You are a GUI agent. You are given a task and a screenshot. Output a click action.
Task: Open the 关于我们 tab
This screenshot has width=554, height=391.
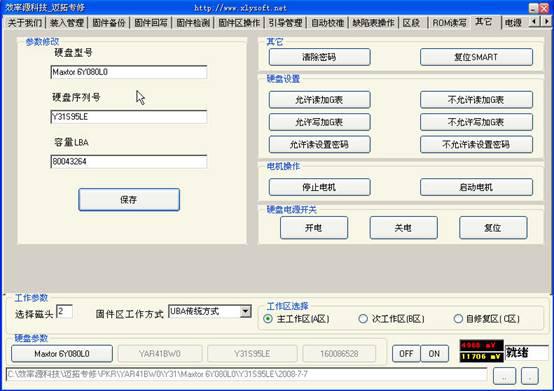(25, 23)
